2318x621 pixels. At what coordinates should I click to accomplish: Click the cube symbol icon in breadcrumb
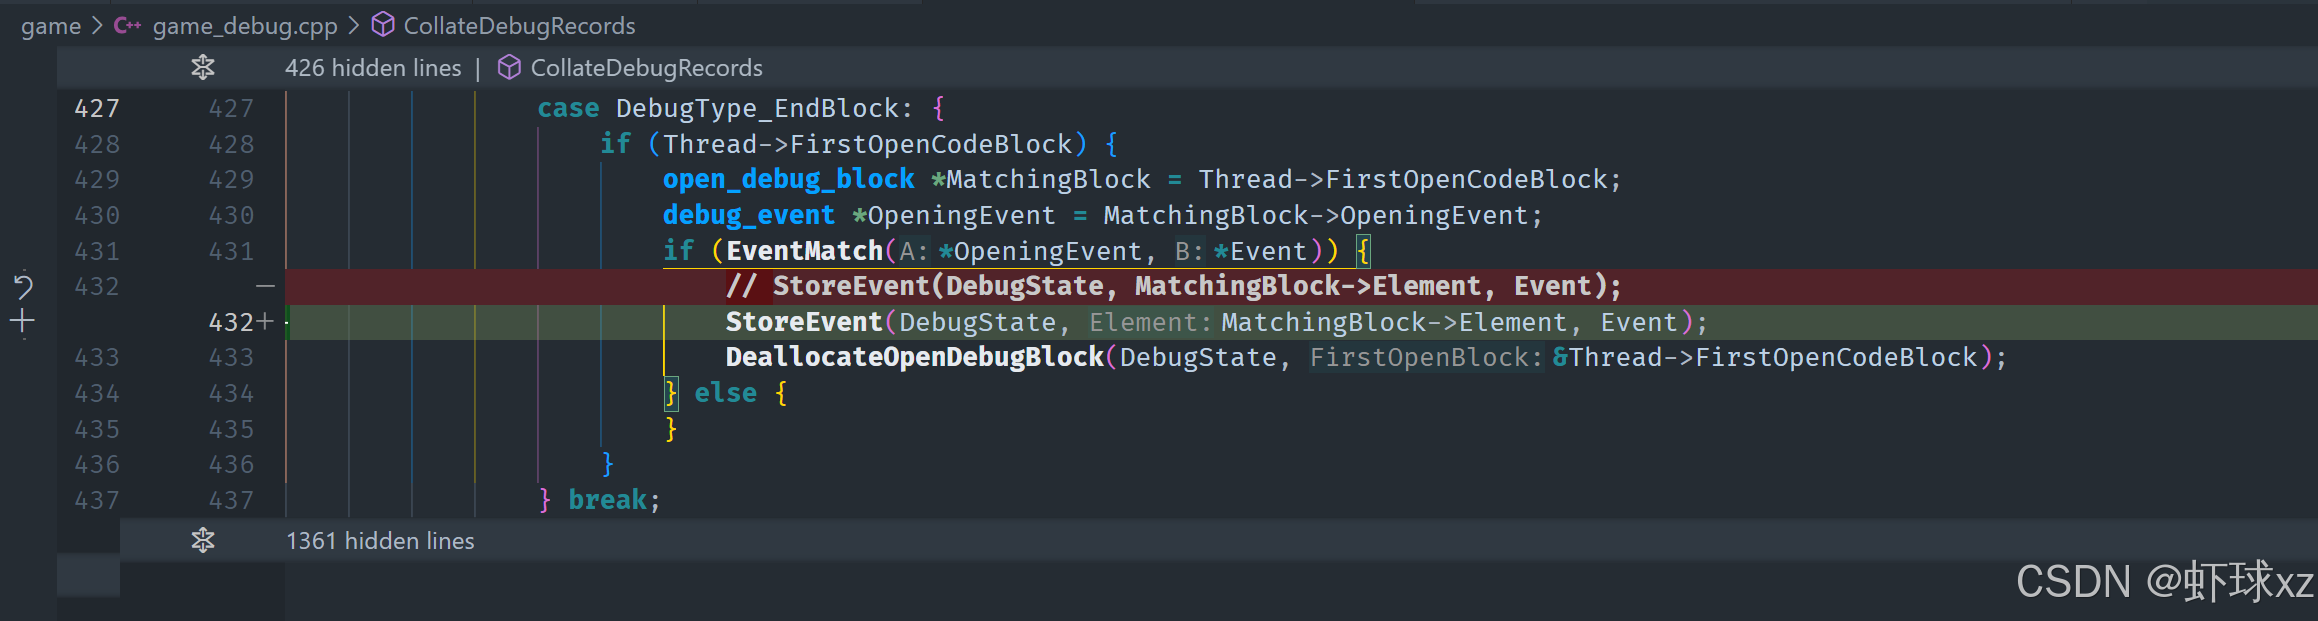(x=382, y=25)
